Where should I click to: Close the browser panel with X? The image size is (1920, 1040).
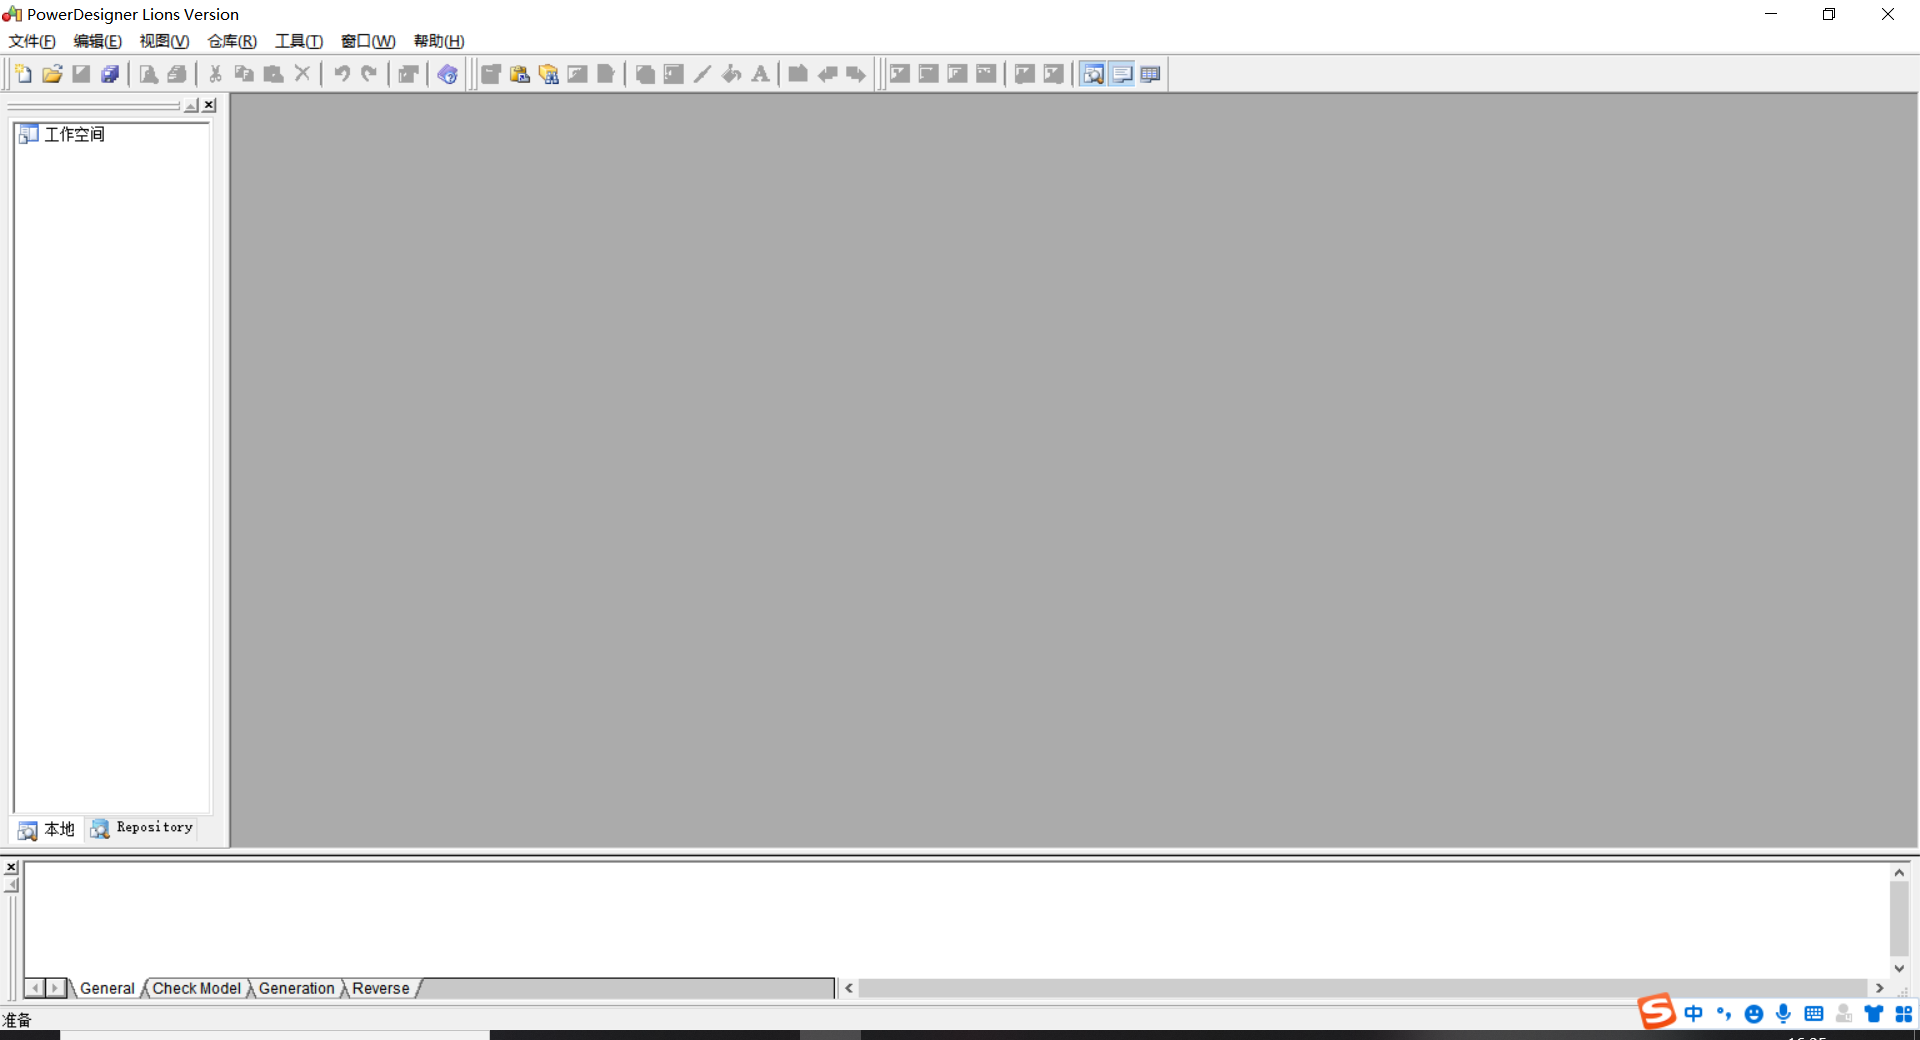tap(209, 105)
